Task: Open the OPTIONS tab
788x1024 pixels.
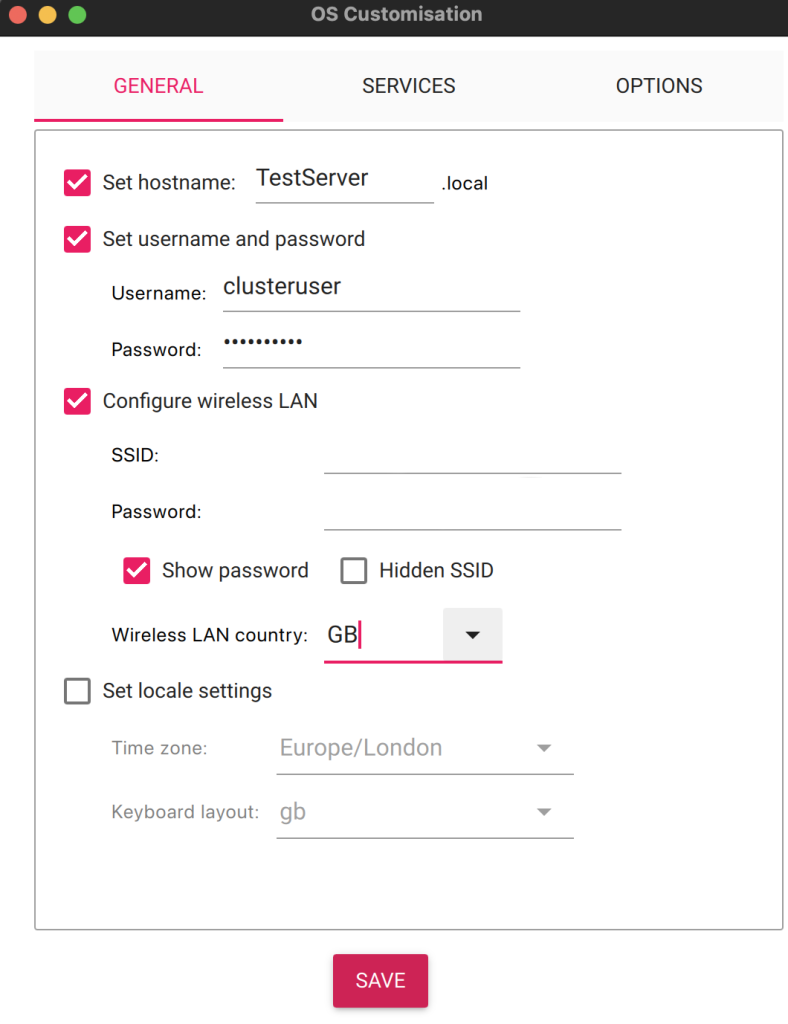Action: [658, 86]
